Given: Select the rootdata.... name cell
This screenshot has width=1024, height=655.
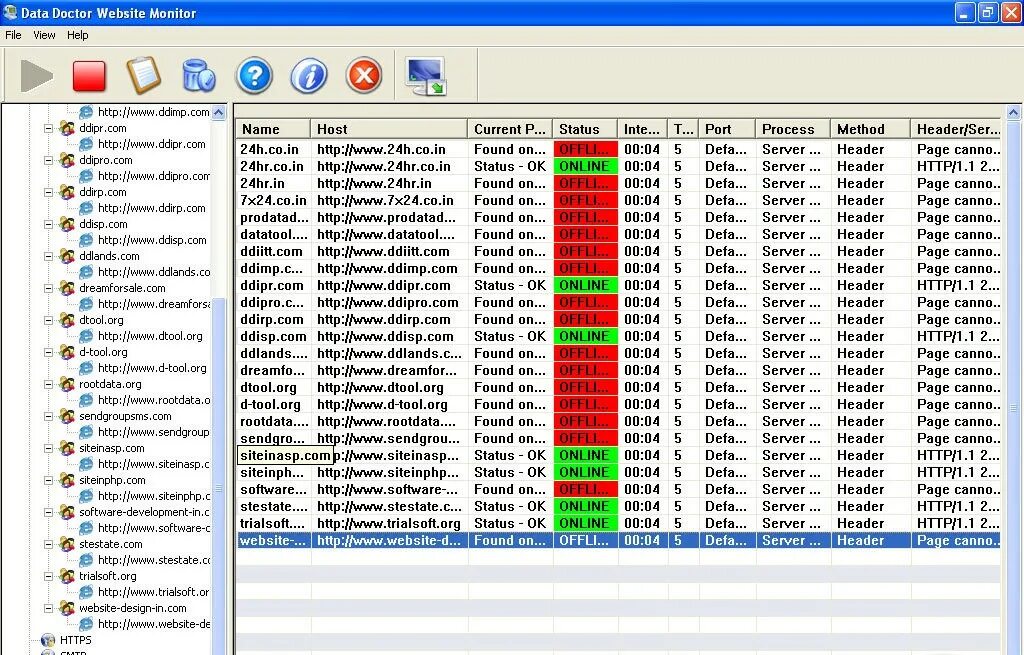Looking at the screenshot, I should pos(274,421).
